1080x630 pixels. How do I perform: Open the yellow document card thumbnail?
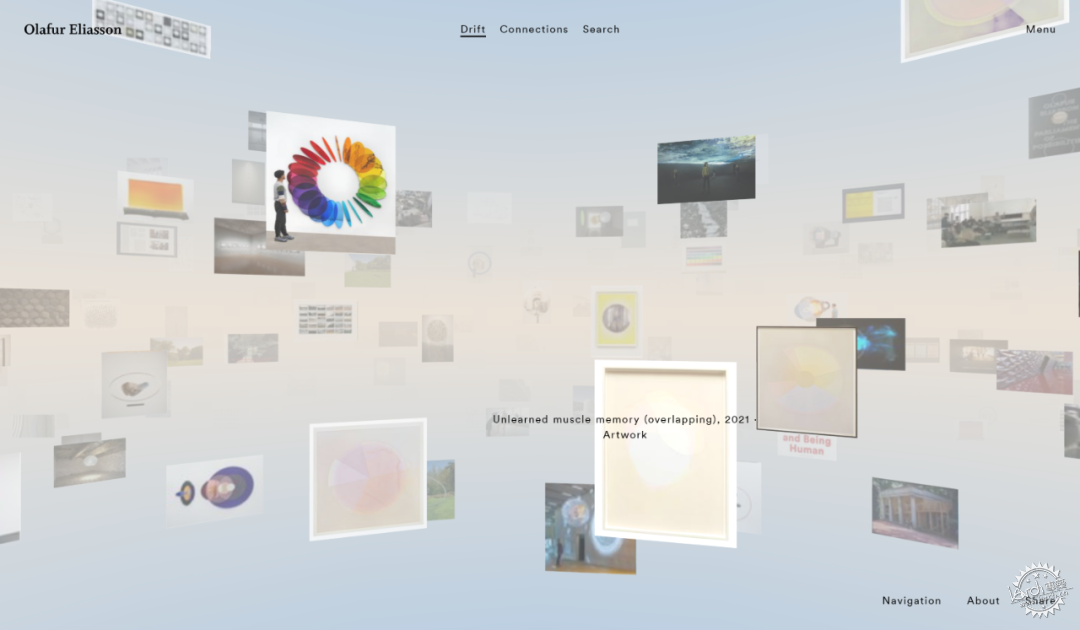(873, 202)
